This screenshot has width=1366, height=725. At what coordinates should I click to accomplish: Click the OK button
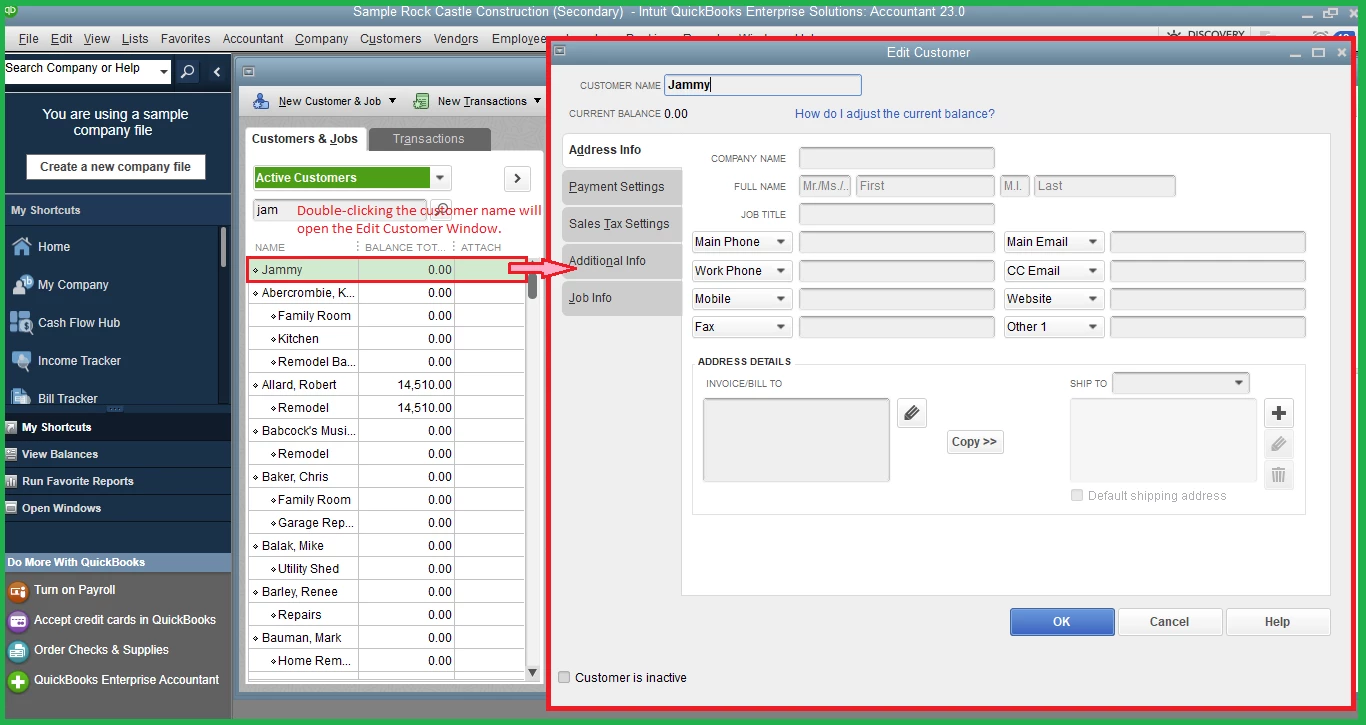click(x=1062, y=622)
